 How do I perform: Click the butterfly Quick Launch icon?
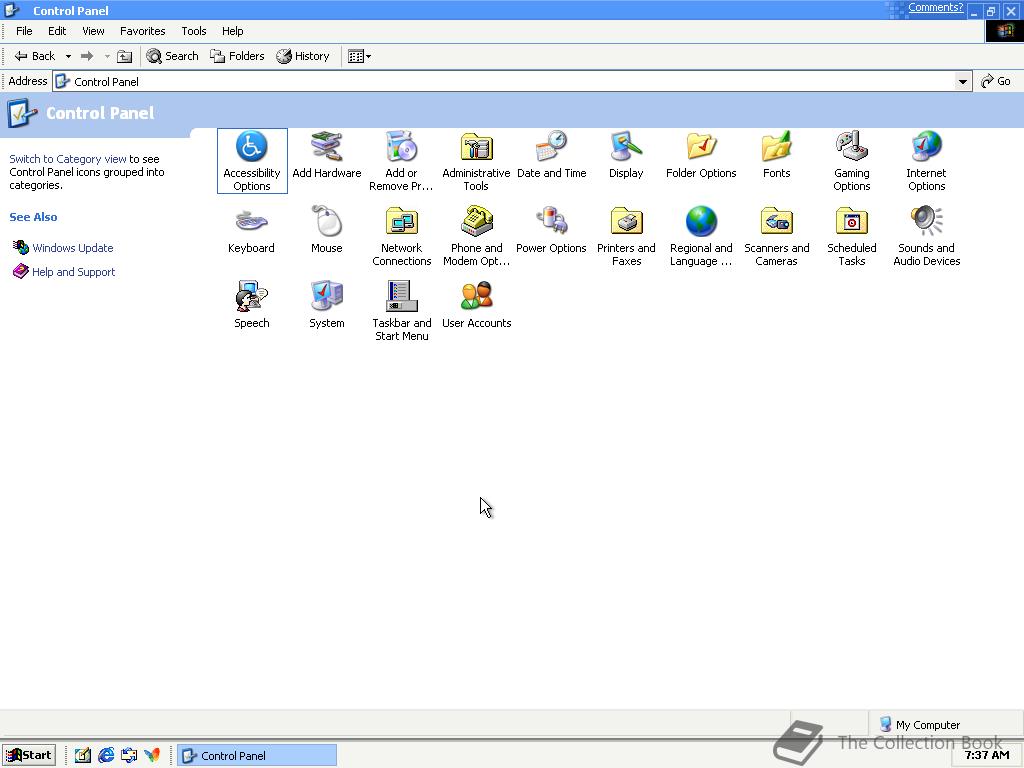[152, 756]
